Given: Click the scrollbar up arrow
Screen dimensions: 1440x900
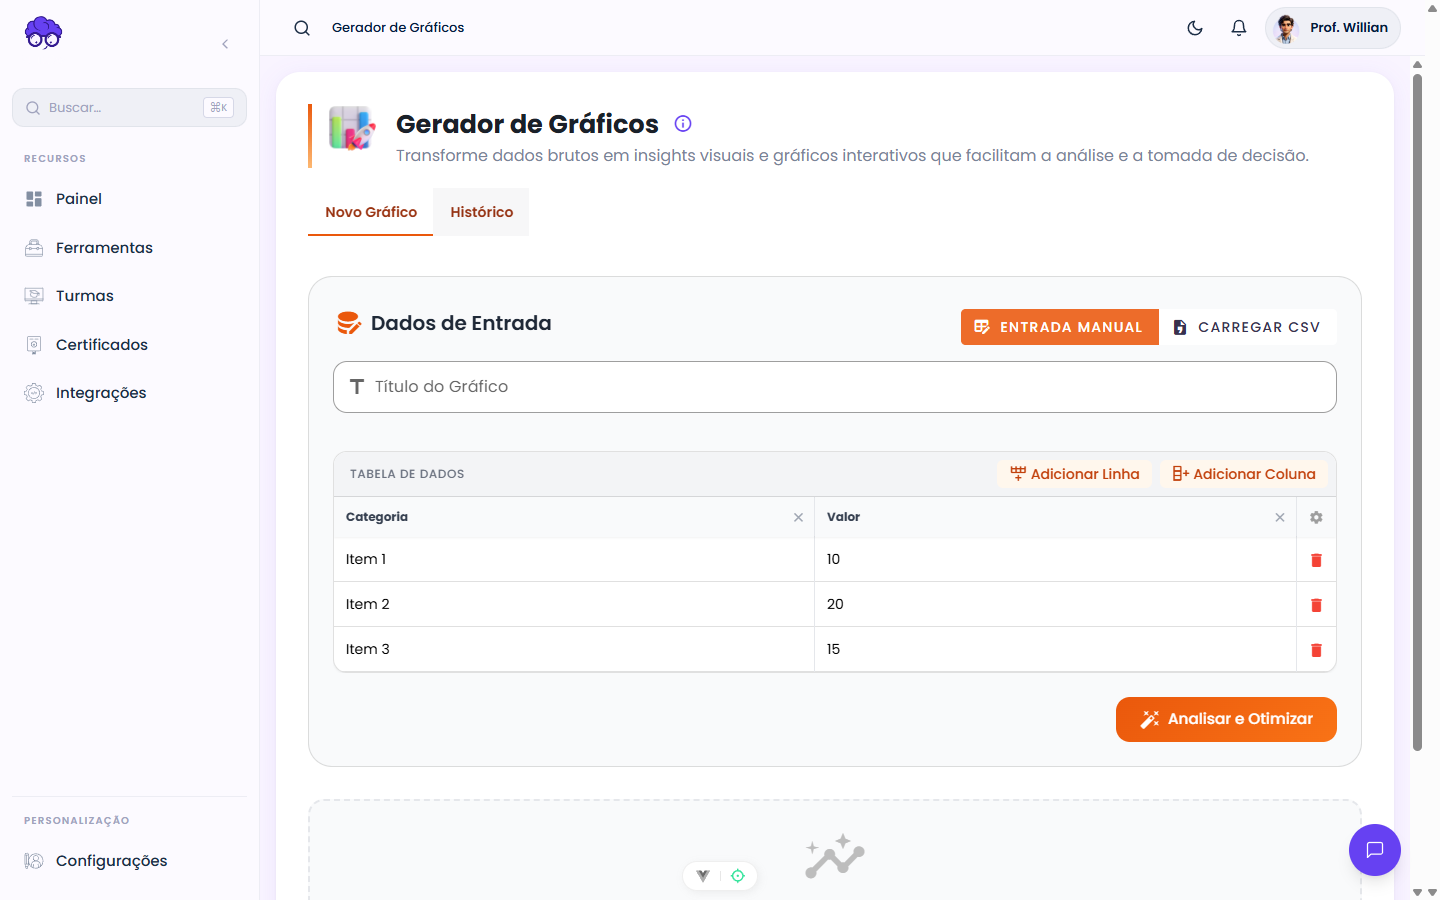Looking at the screenshot, I should click(1417, 64).
